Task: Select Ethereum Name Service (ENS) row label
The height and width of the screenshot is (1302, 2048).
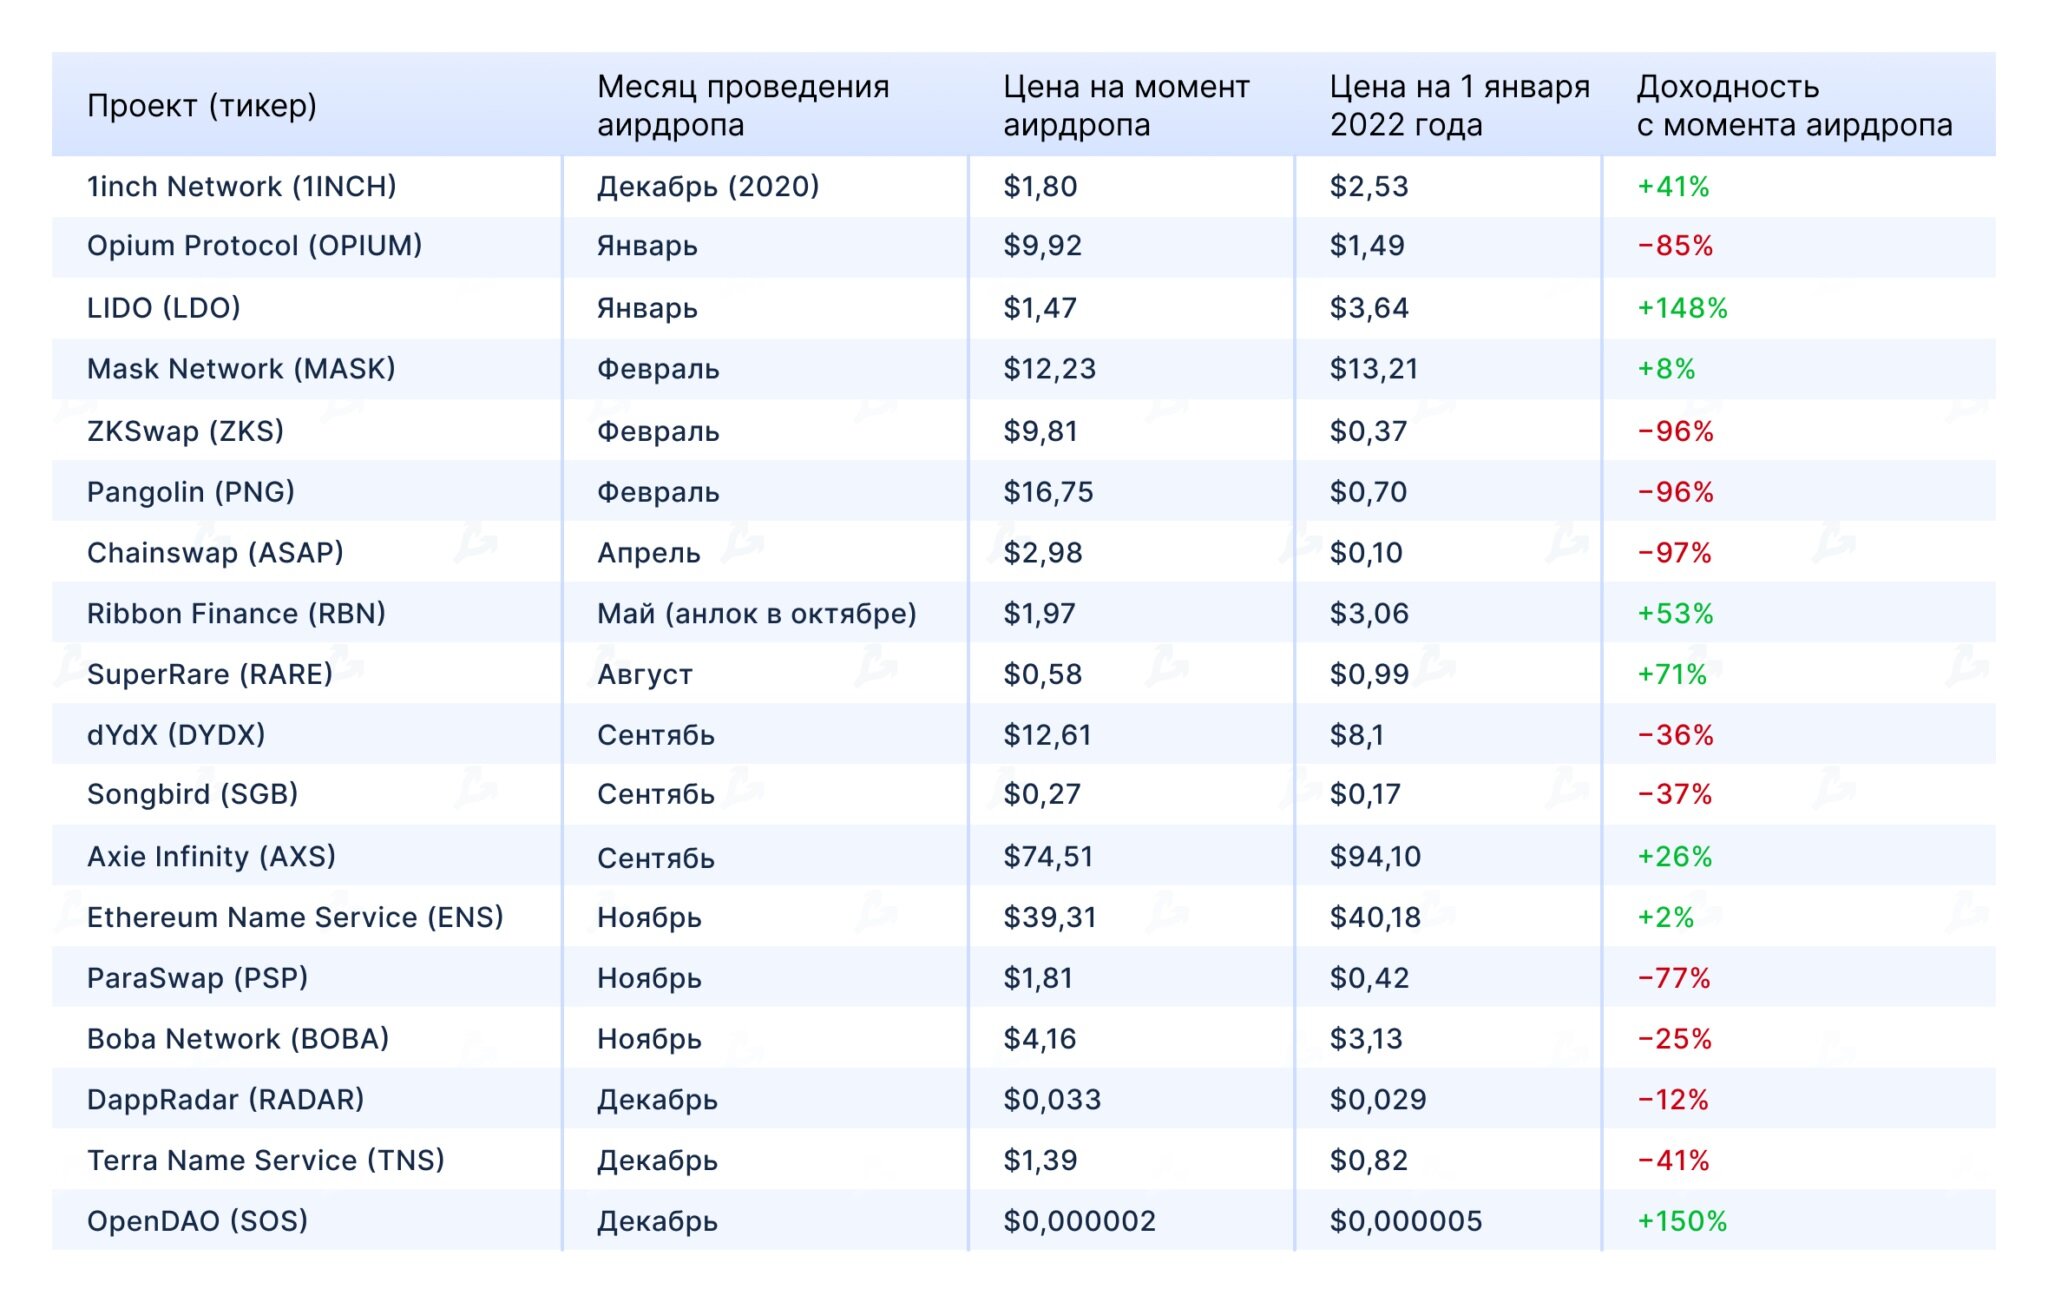Action: 295,918
